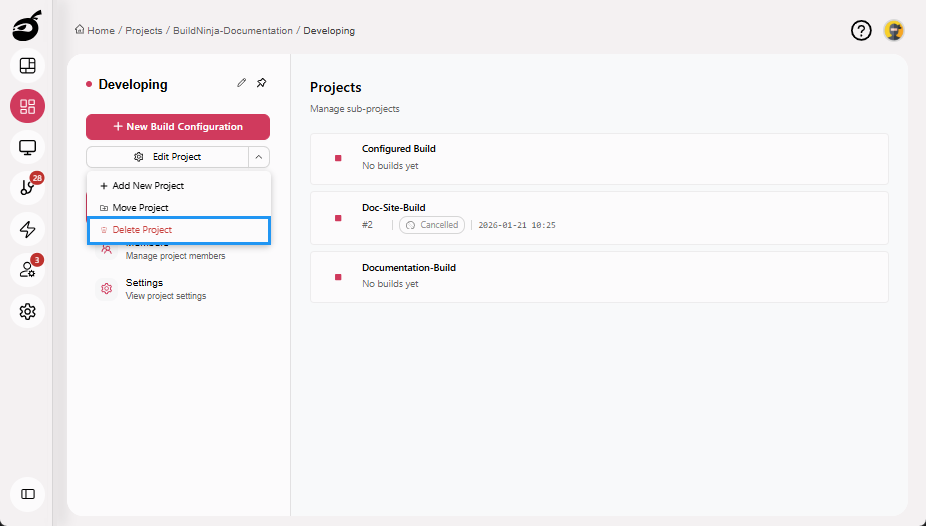The image size is (926, 526).
Task: Click the Projects heading text
Action: pos(335,87)
